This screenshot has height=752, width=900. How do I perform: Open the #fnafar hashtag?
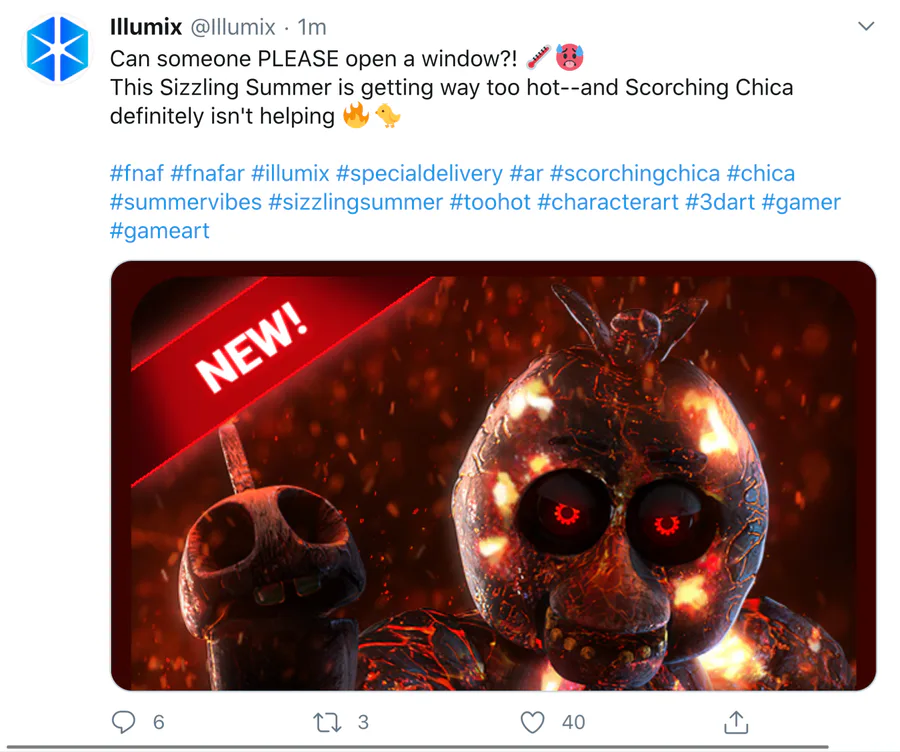207,173
